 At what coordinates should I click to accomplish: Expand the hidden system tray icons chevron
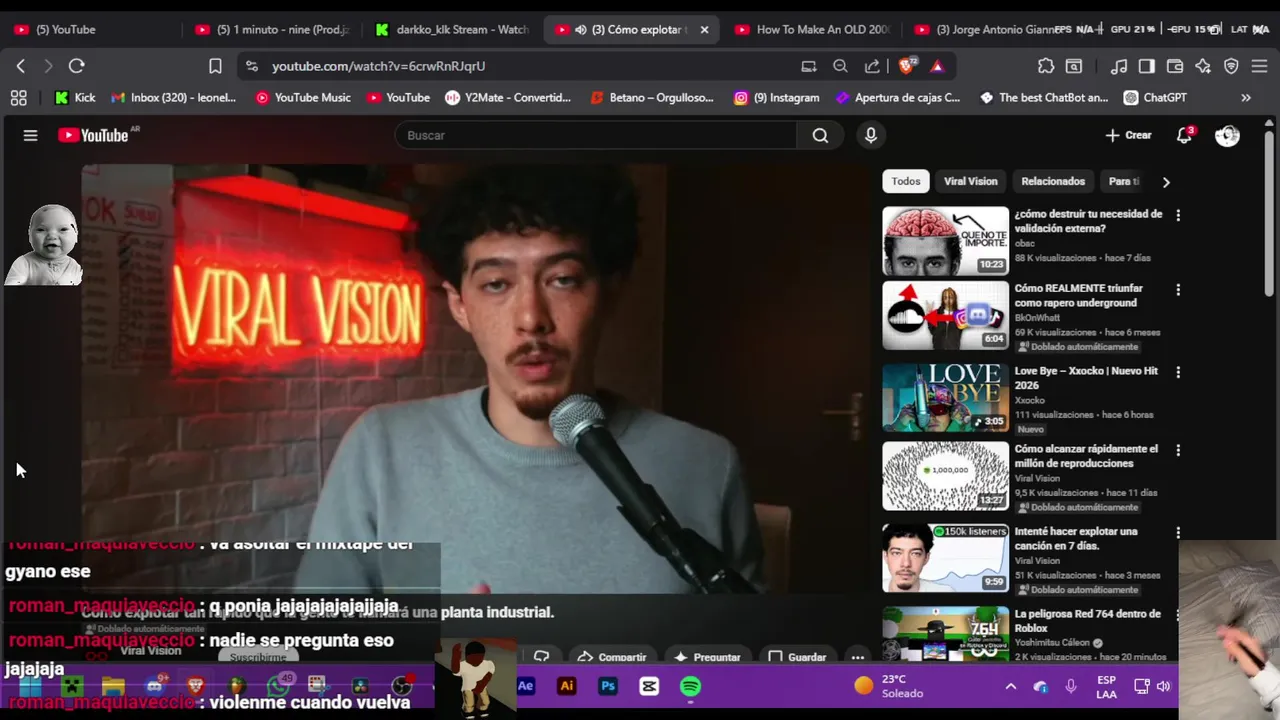coord(1010,686)
